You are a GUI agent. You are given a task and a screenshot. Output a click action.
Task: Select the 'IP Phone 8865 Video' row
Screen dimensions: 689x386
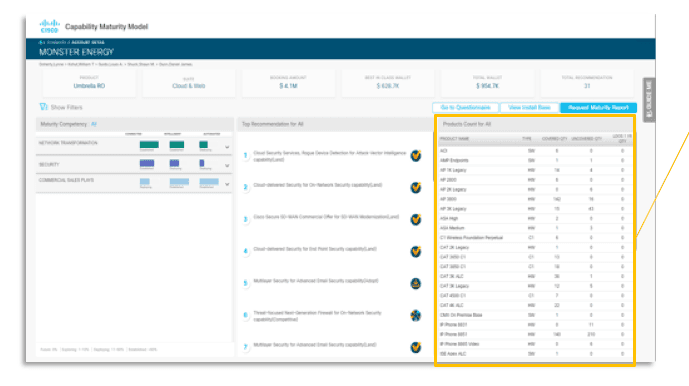coord(535,344)
